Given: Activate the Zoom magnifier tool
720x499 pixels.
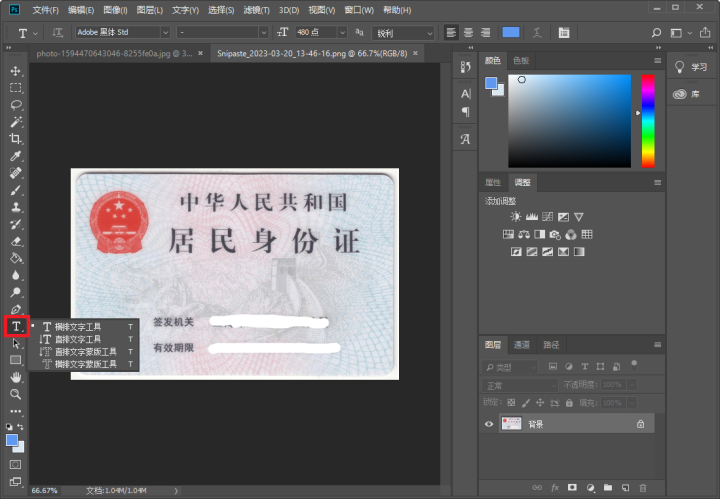Looking at the screenshot, I should click(x=16, y=394).
